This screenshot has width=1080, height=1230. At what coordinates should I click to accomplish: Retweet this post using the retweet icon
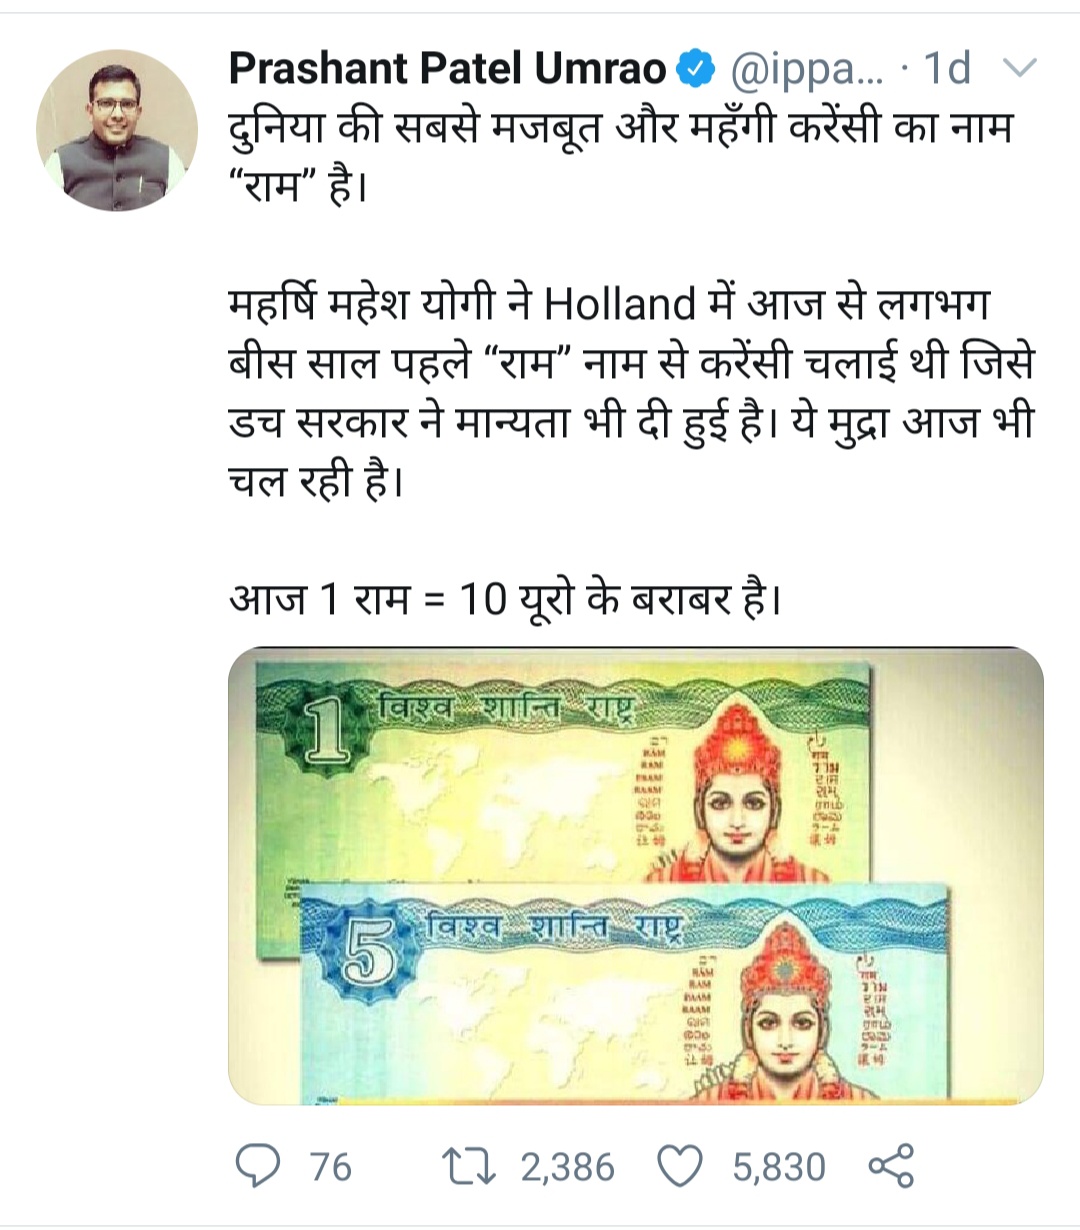pos(465,1167)
